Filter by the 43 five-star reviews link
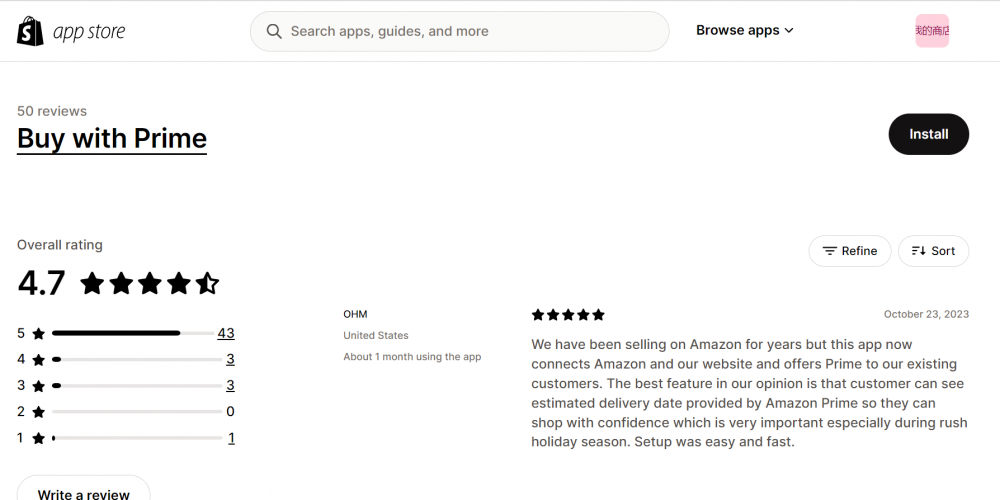The width and height of the screenshot is (1000, 500). pos(226,334)
